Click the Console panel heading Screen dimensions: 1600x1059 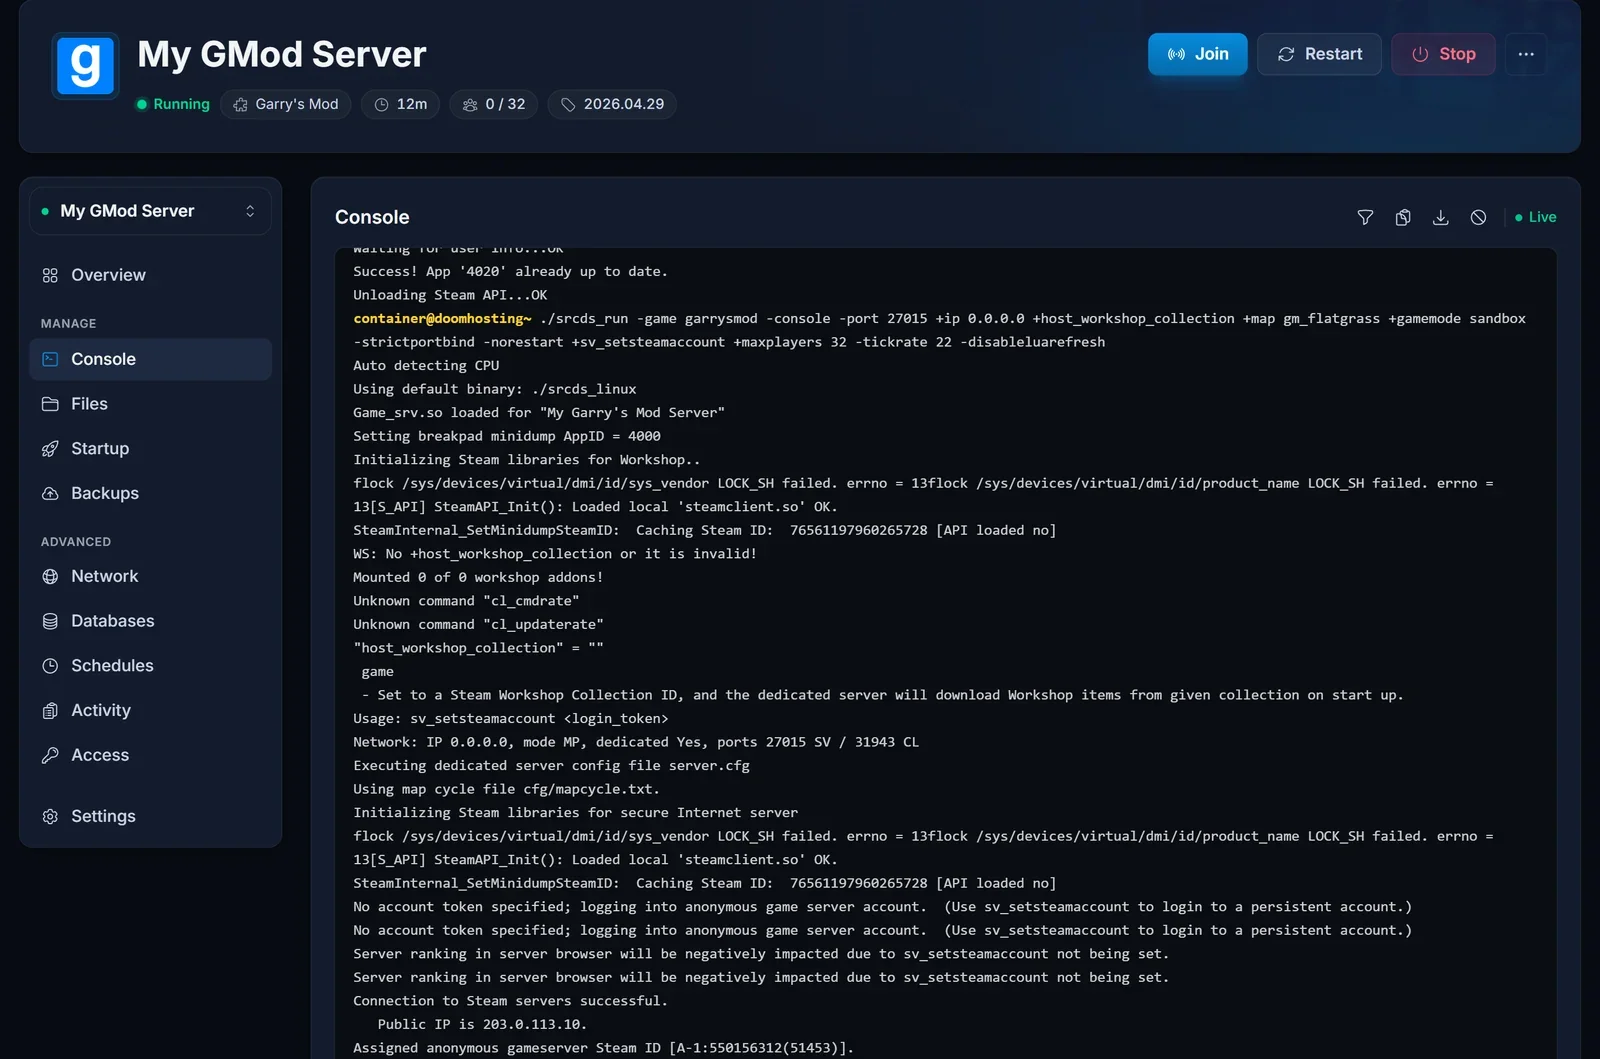click(372, 217)
